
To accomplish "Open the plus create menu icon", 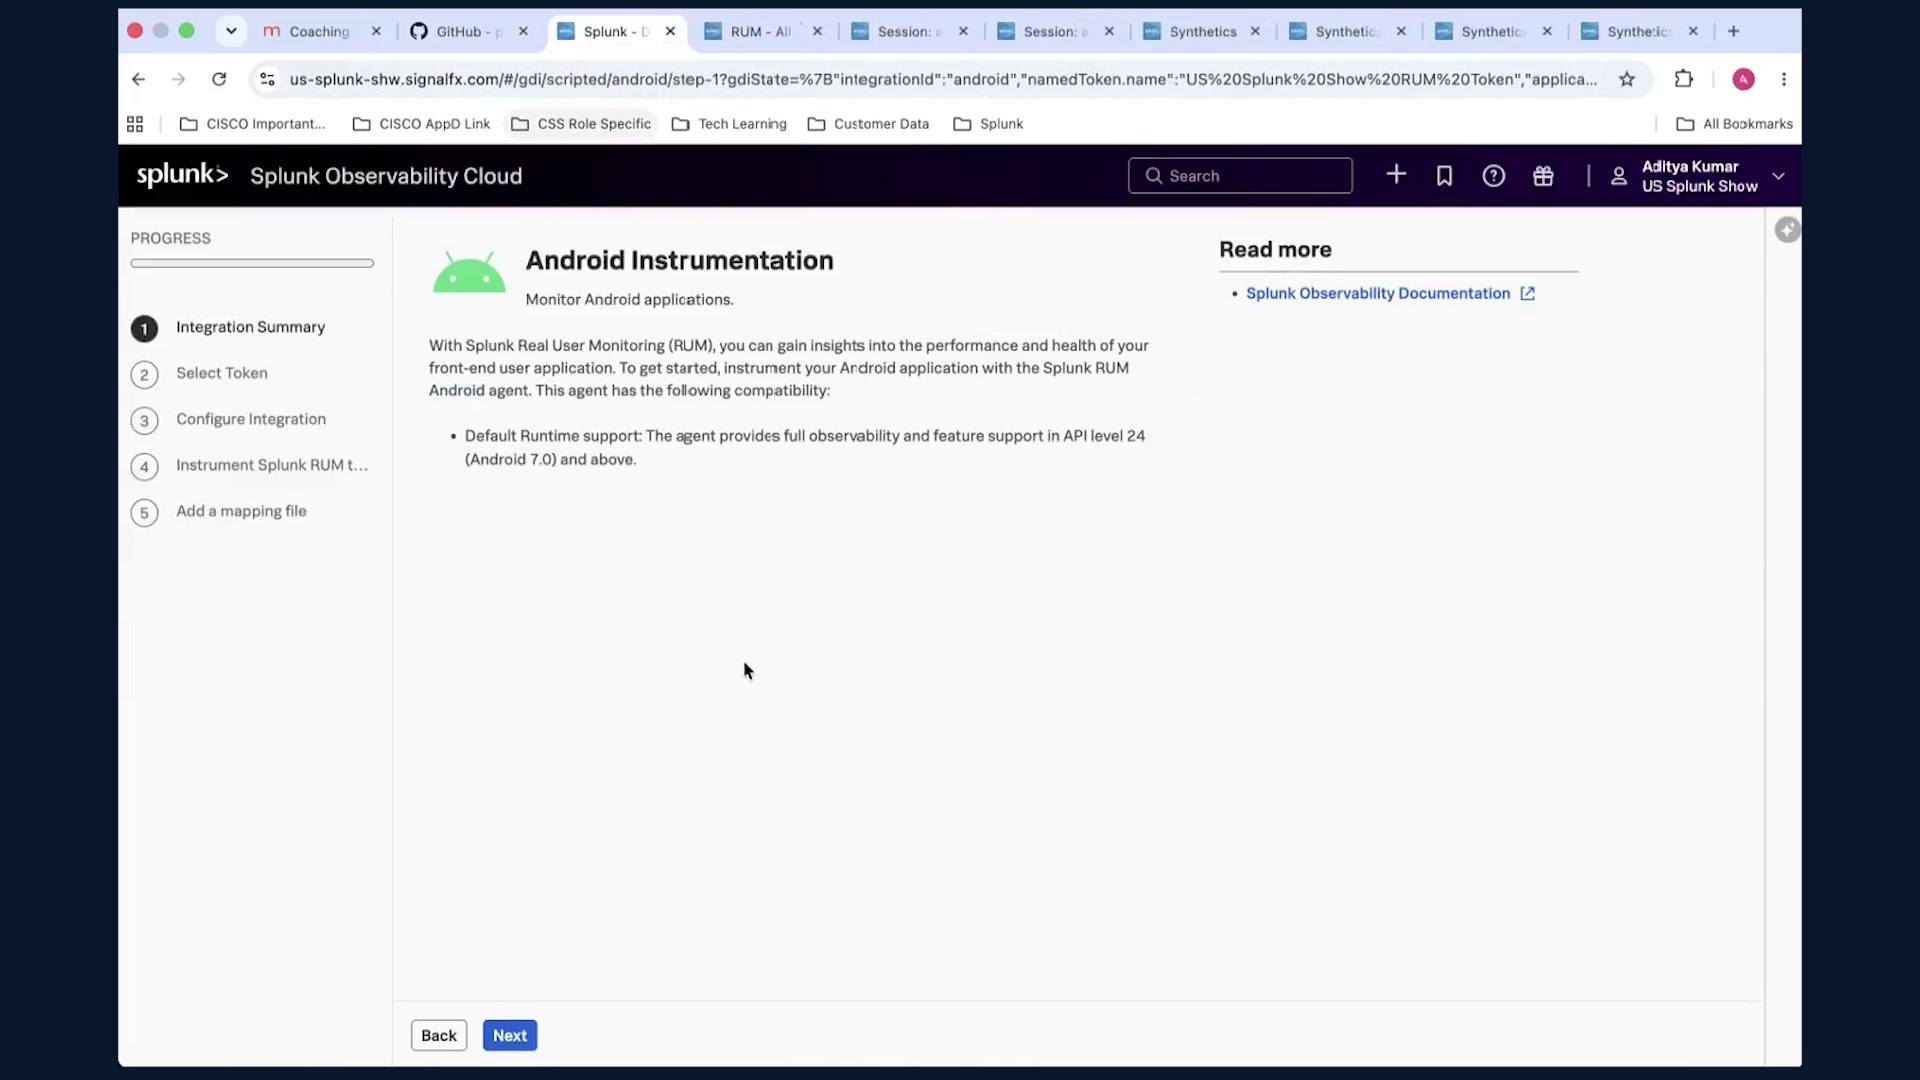I will [x=1396, y=175].
